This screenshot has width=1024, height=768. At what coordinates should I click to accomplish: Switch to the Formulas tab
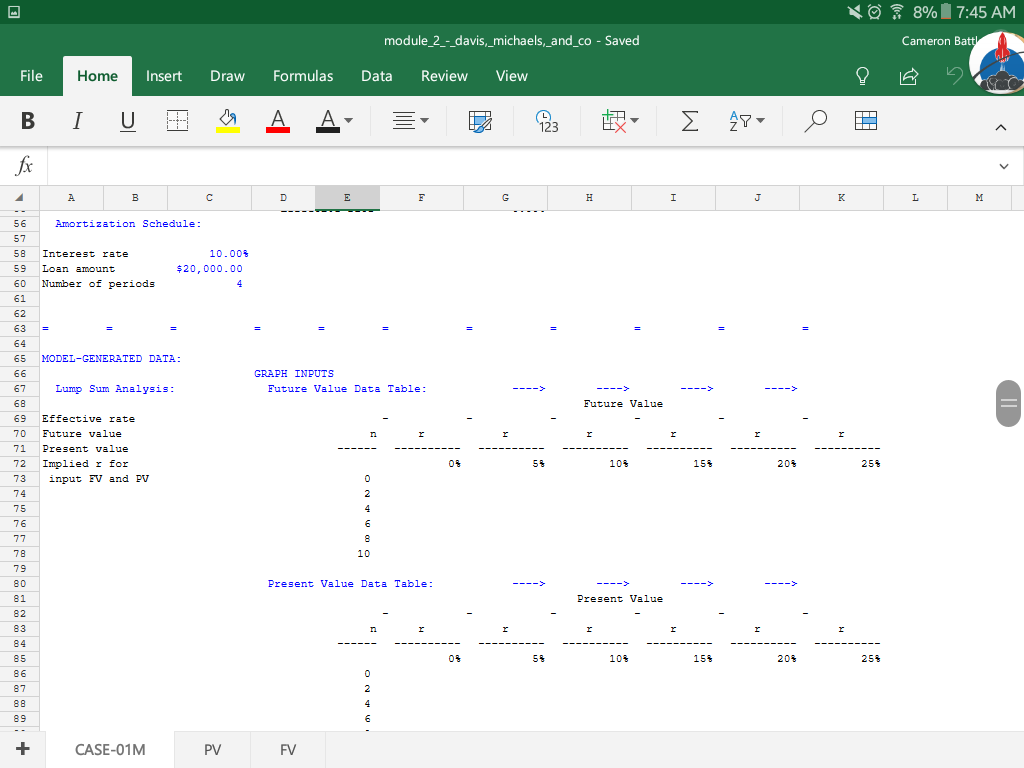303,76
